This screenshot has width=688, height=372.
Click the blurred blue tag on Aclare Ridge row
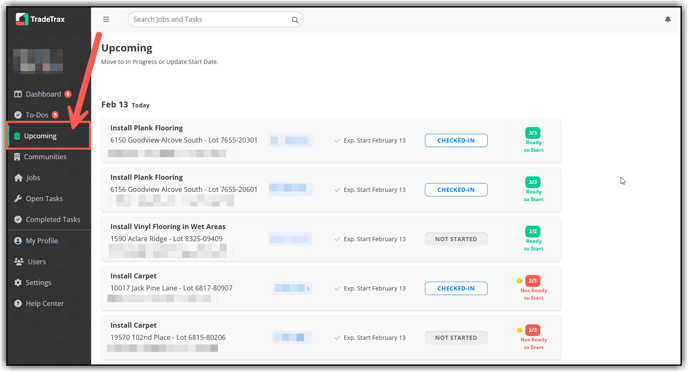tap(290, 239)
